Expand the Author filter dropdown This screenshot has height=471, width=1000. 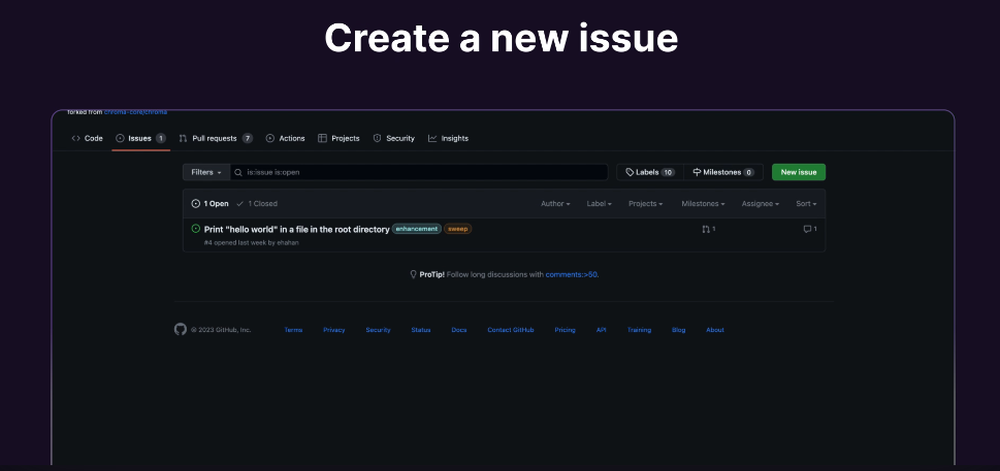(555, 204)
